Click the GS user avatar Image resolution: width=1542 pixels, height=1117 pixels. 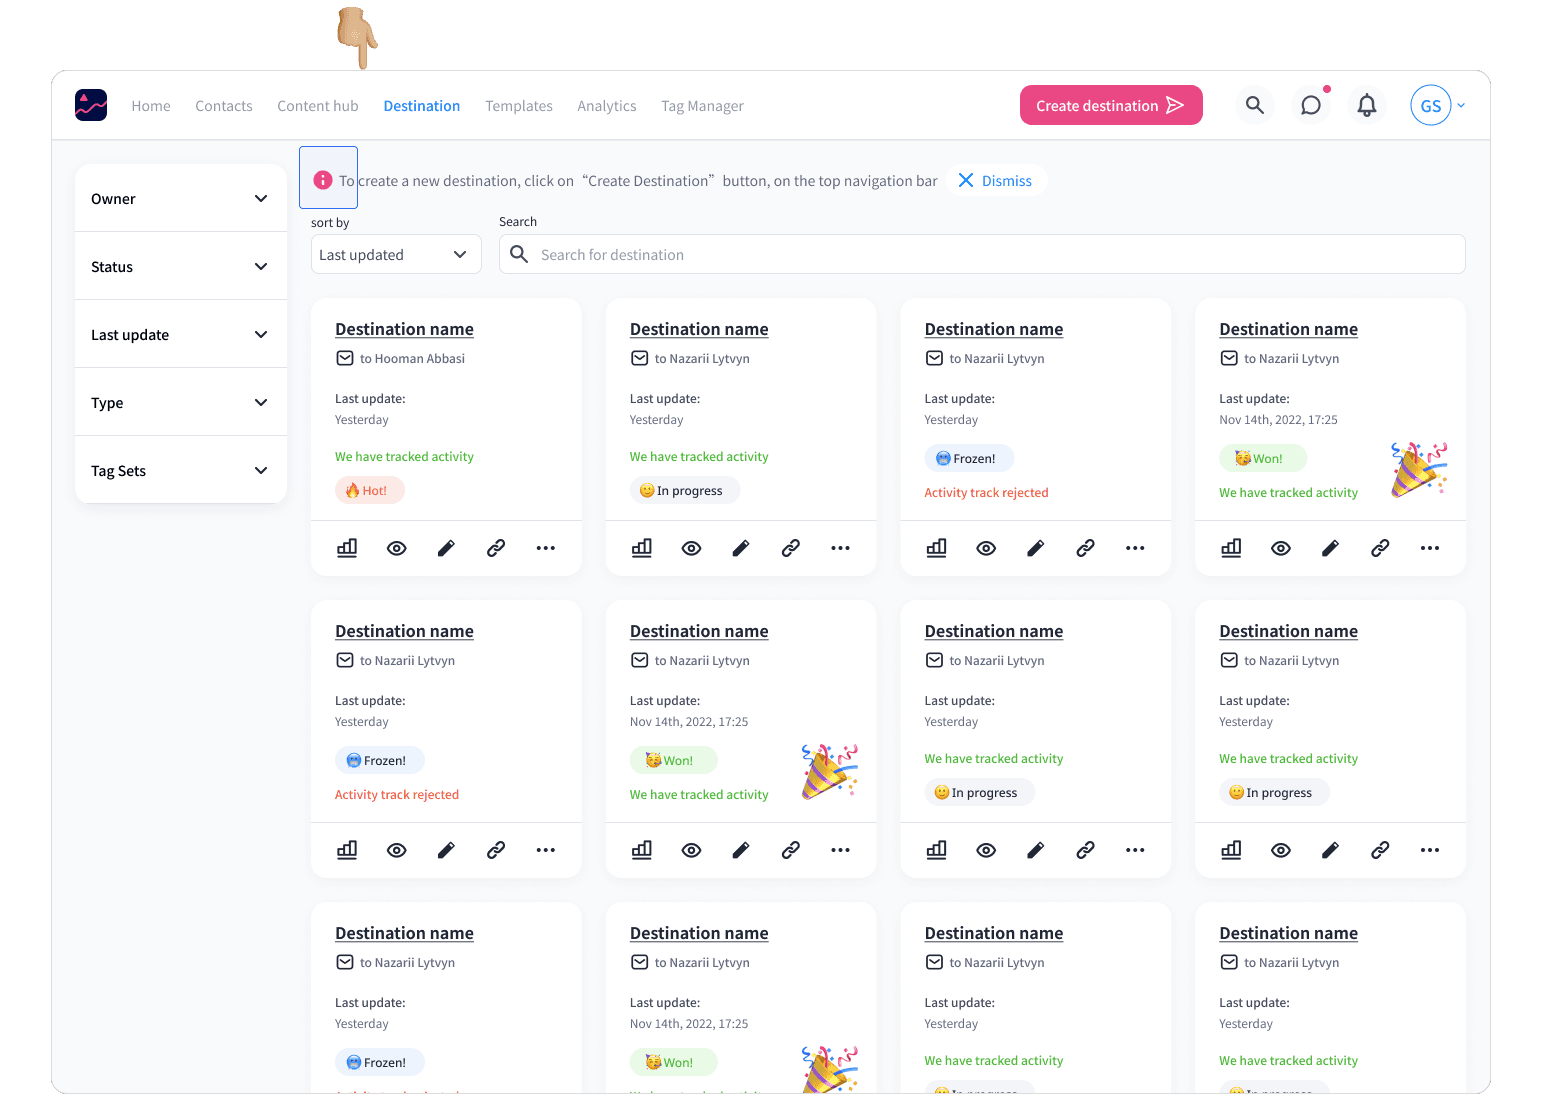click(x=1431, y=105)
